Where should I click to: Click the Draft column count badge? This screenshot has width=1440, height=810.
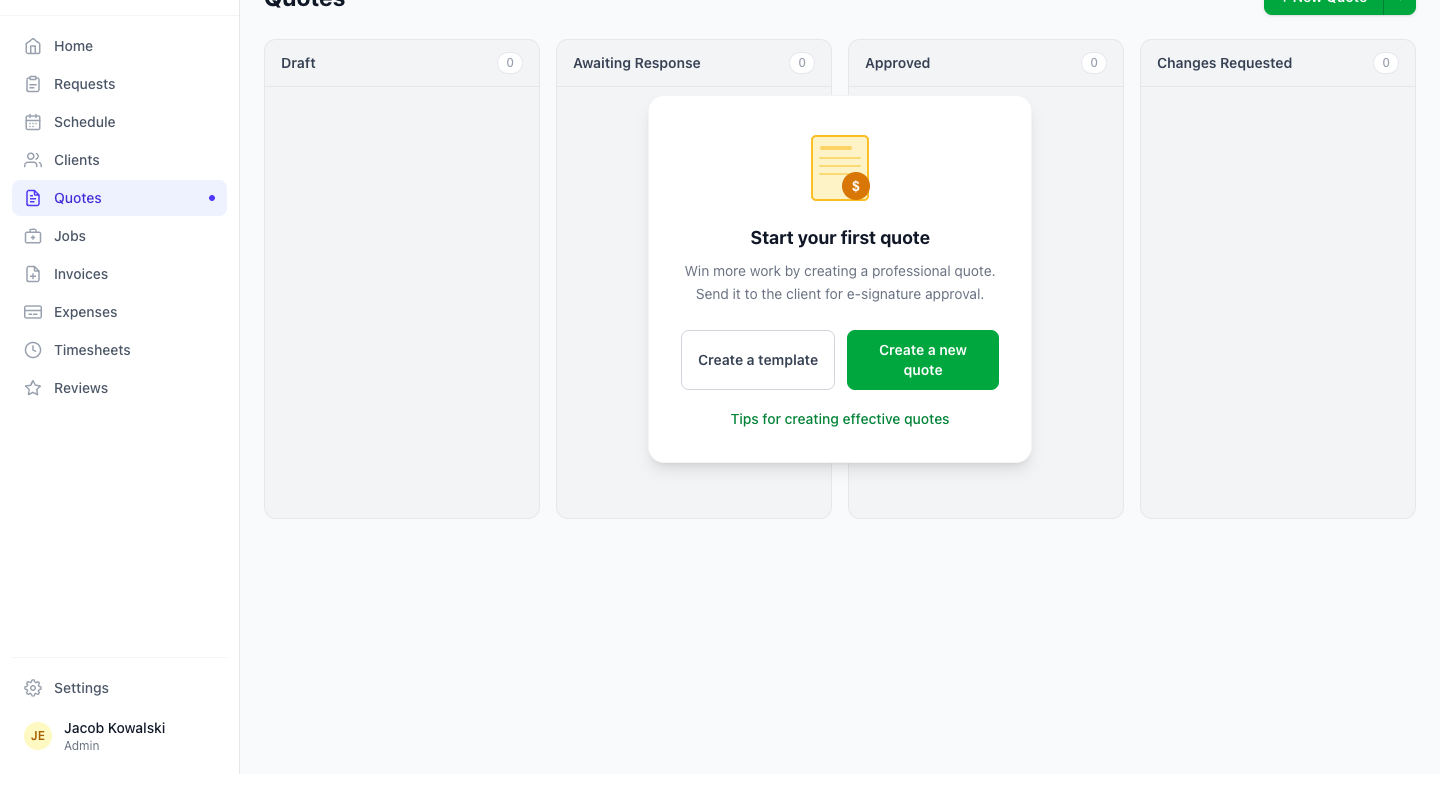pyautogui.click(x=510, y=62)
